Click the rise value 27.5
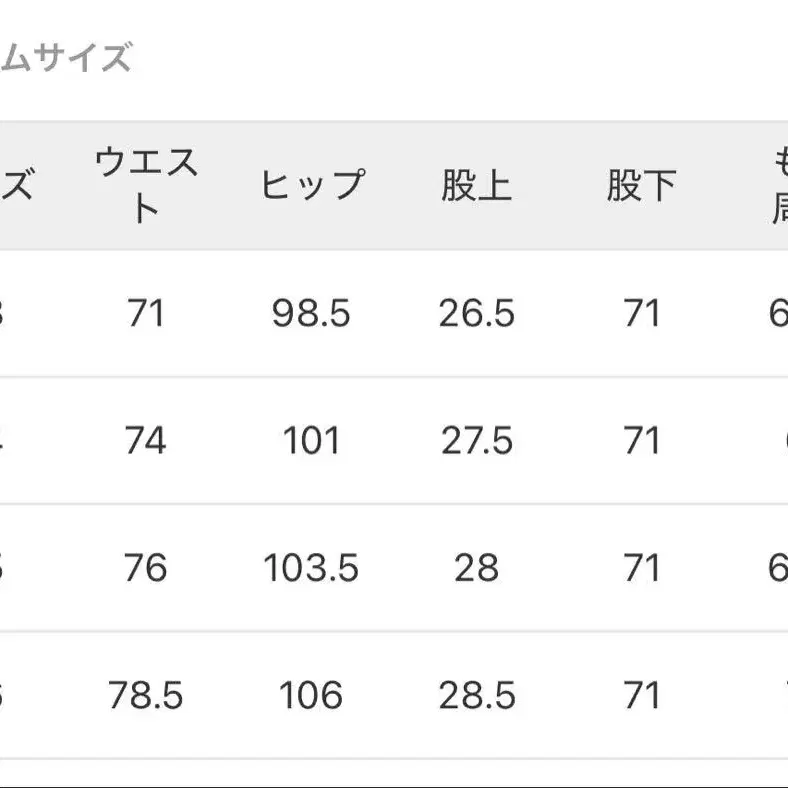 [476, 441]
